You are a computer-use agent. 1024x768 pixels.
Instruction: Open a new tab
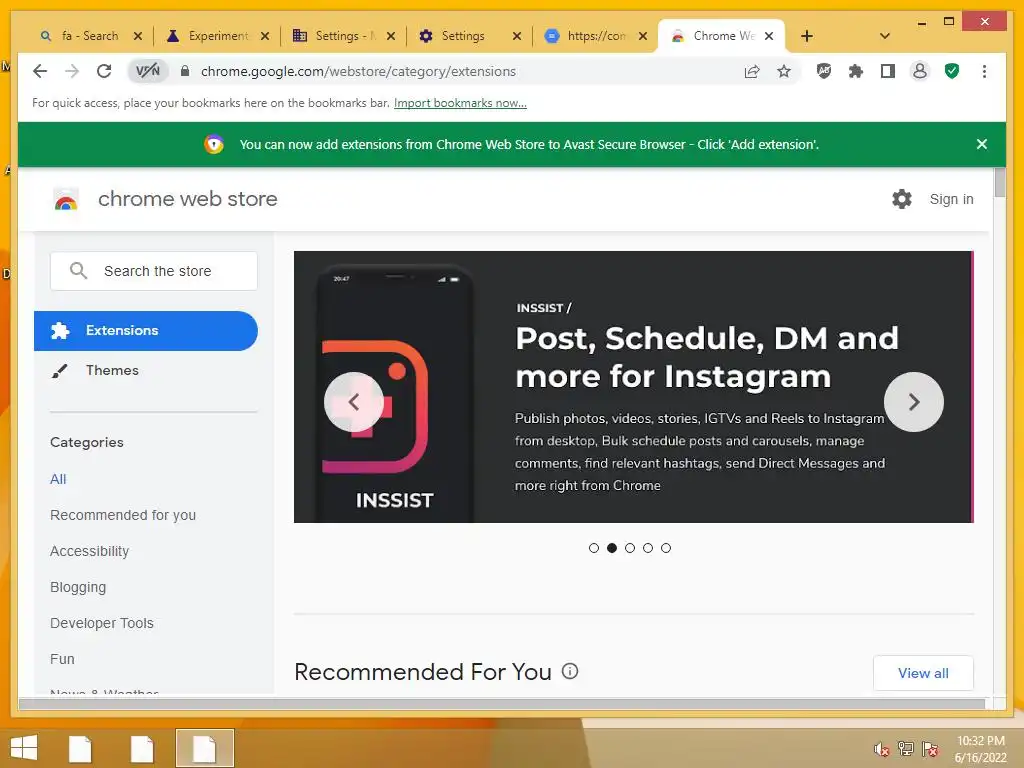tap(807, 36)
